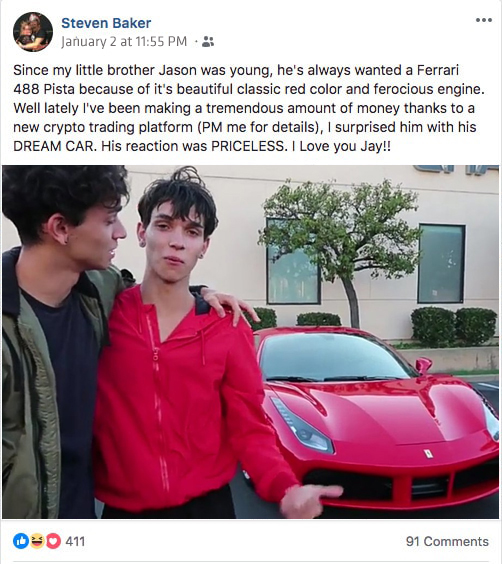Open the Steven Baker profile name link
Viewport: 502px width, 564px height.
106,23
